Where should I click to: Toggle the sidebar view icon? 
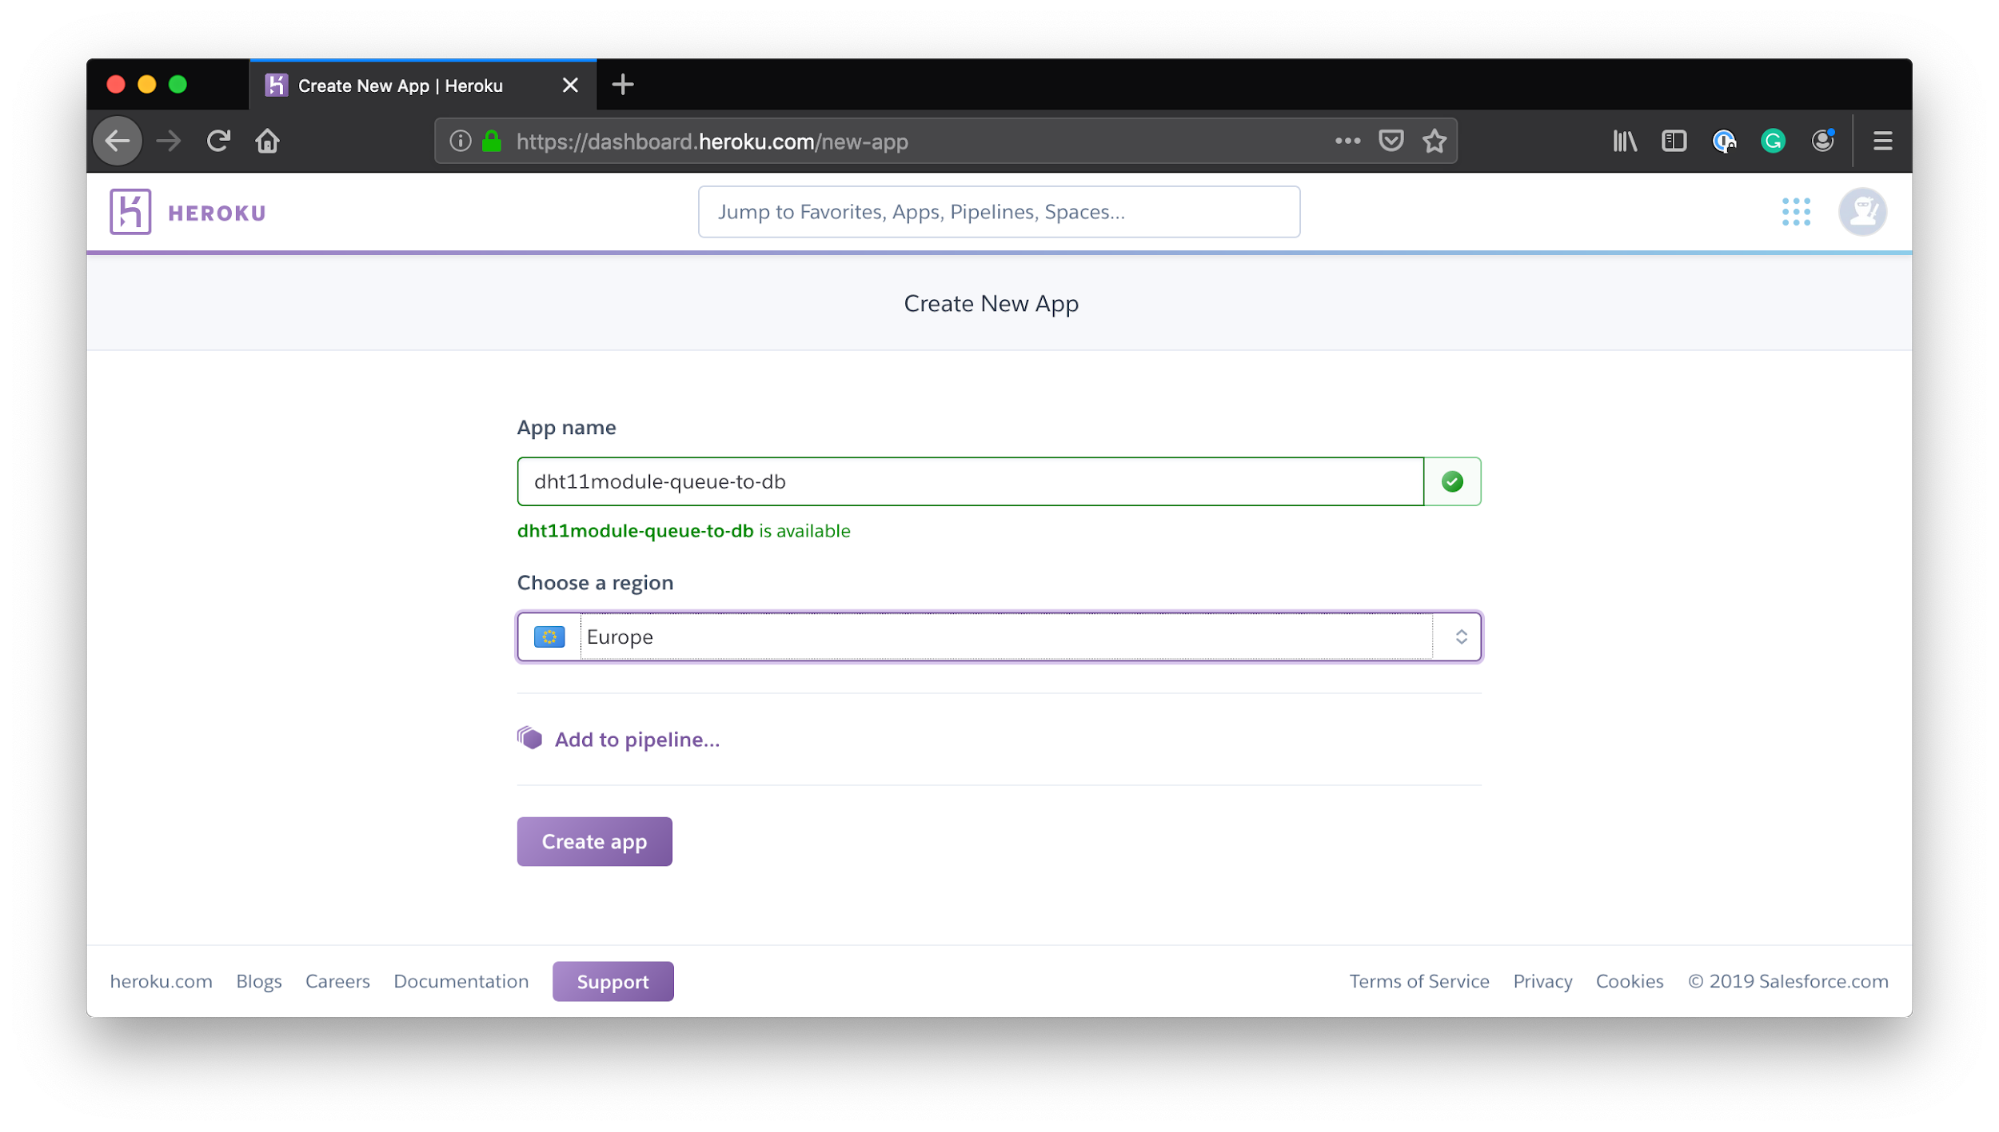click(1674, 141)
